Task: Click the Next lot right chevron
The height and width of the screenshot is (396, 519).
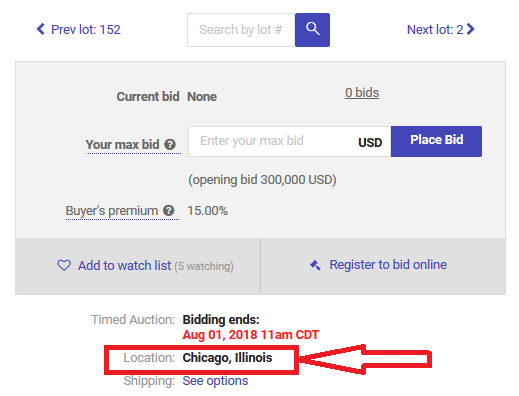Action: coord(470,29)
